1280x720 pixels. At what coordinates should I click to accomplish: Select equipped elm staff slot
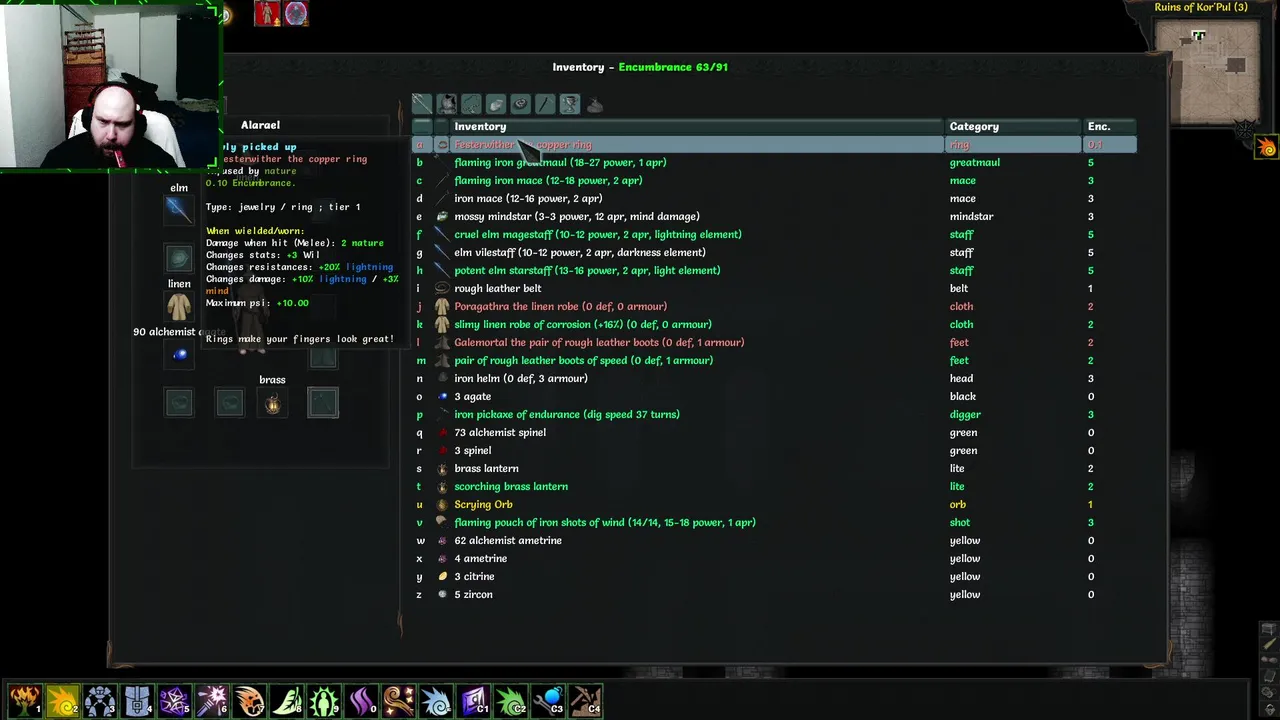[179, 209]
